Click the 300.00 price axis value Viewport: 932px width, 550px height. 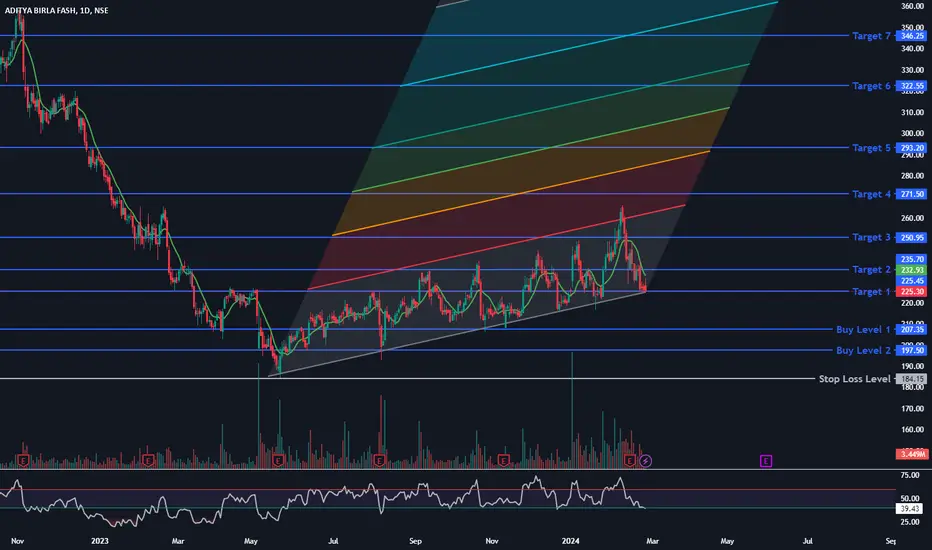tap(912, 133)
